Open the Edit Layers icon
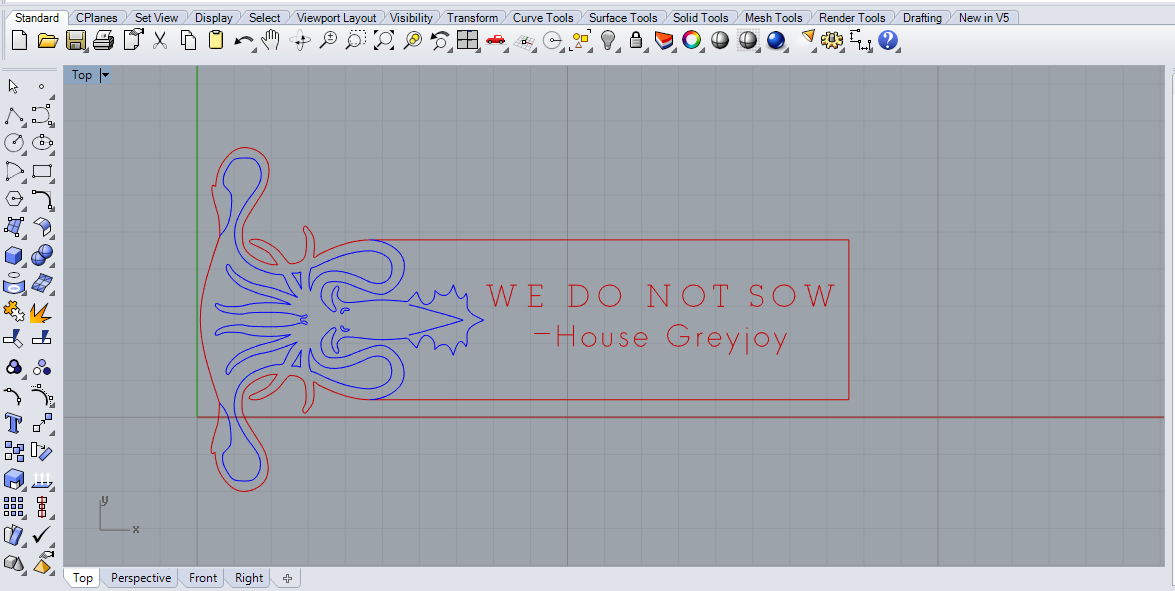 [664, 40]
